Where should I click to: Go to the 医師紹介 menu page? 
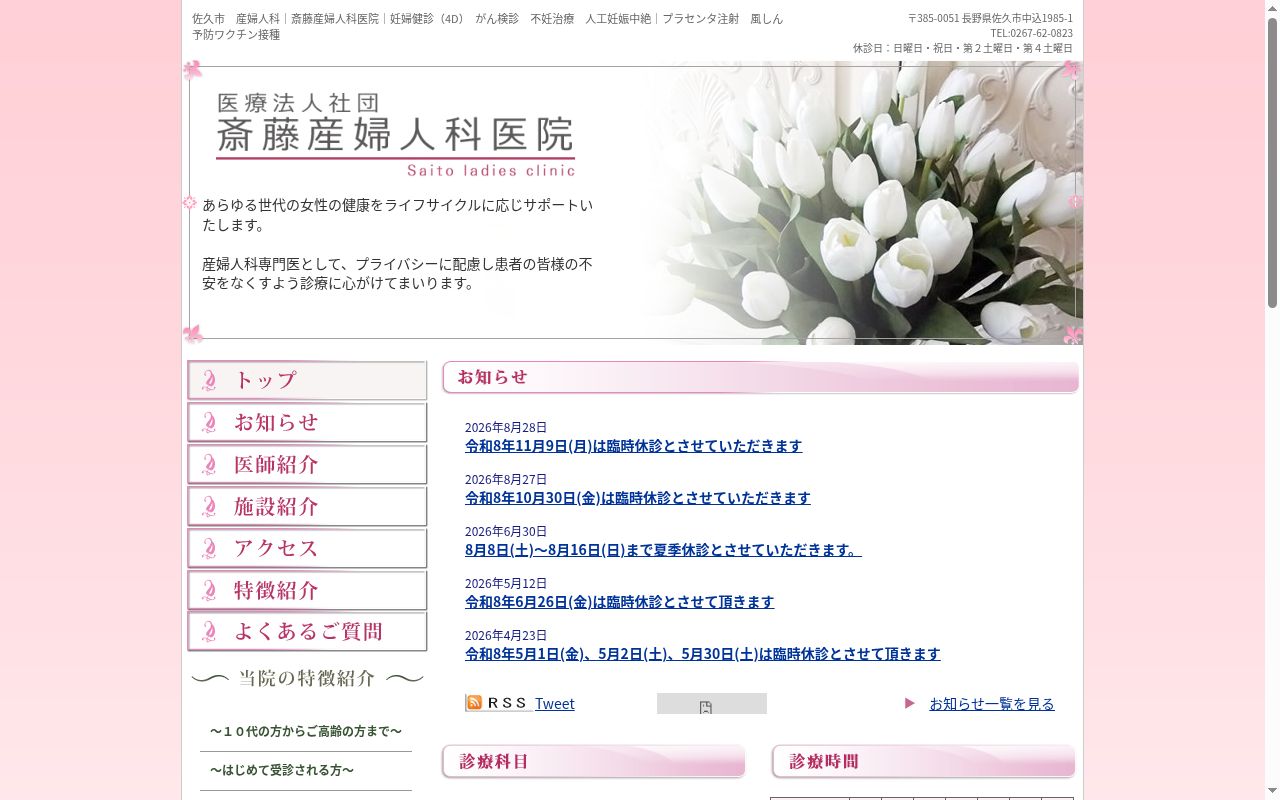coord(307,465)
